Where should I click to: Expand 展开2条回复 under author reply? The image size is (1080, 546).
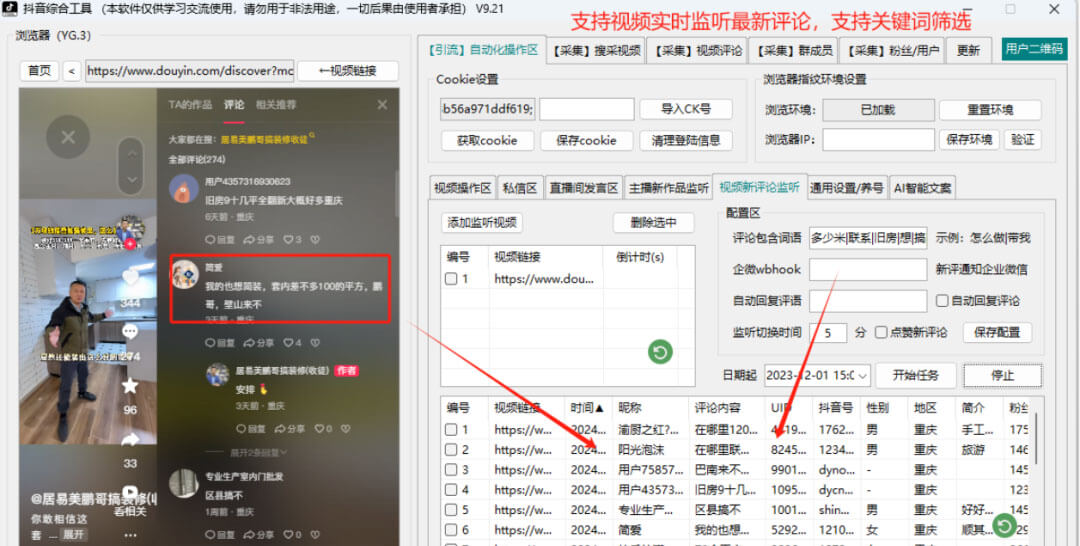tap(258, 452)
